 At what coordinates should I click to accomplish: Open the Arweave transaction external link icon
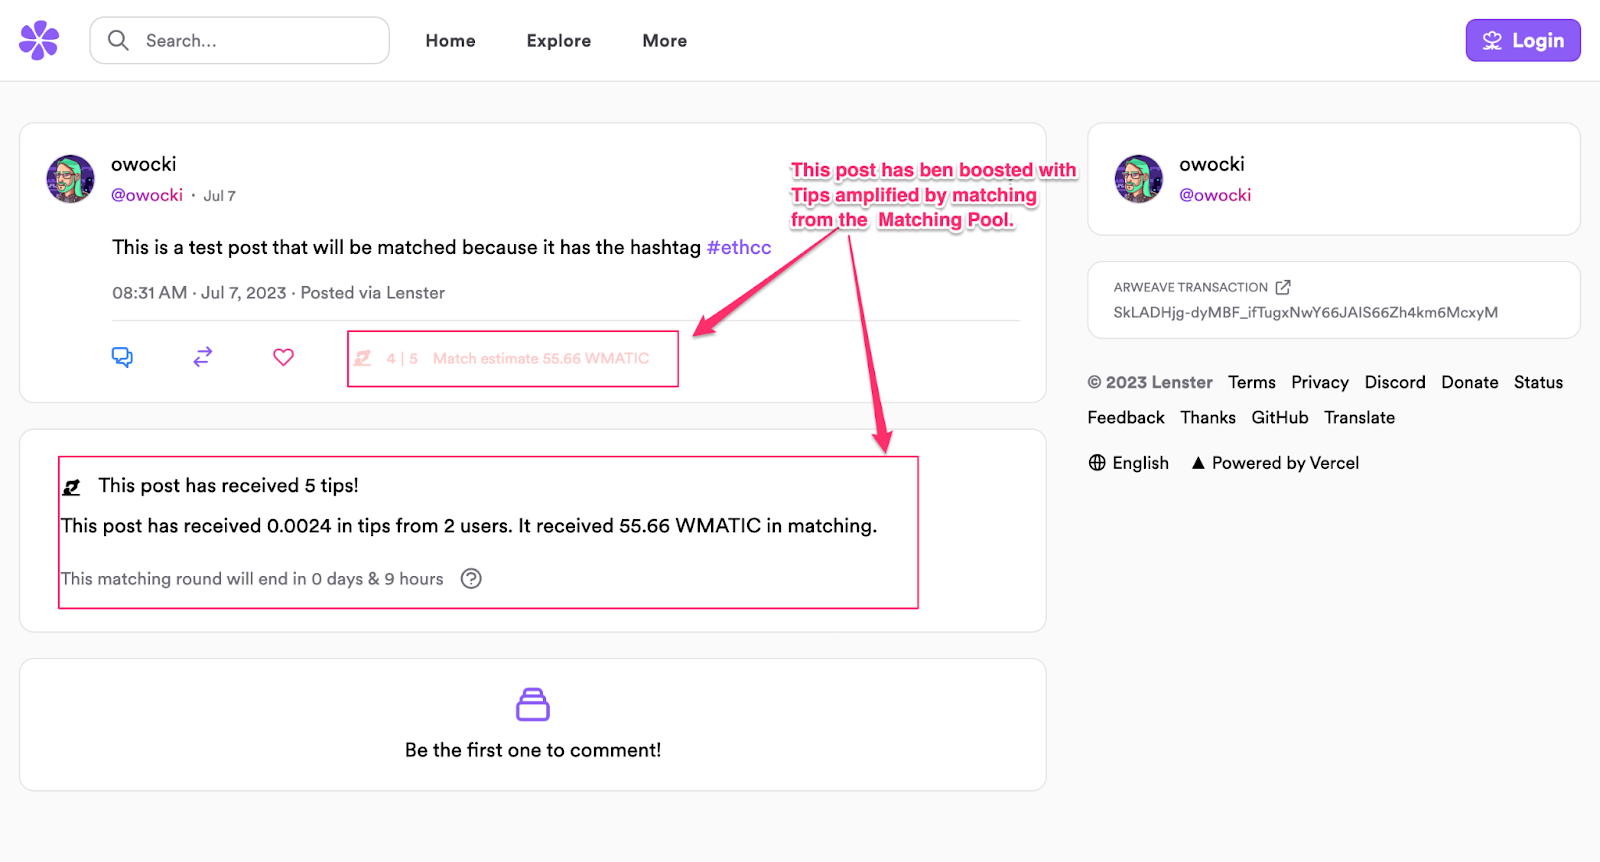(x=1283, y=286)
